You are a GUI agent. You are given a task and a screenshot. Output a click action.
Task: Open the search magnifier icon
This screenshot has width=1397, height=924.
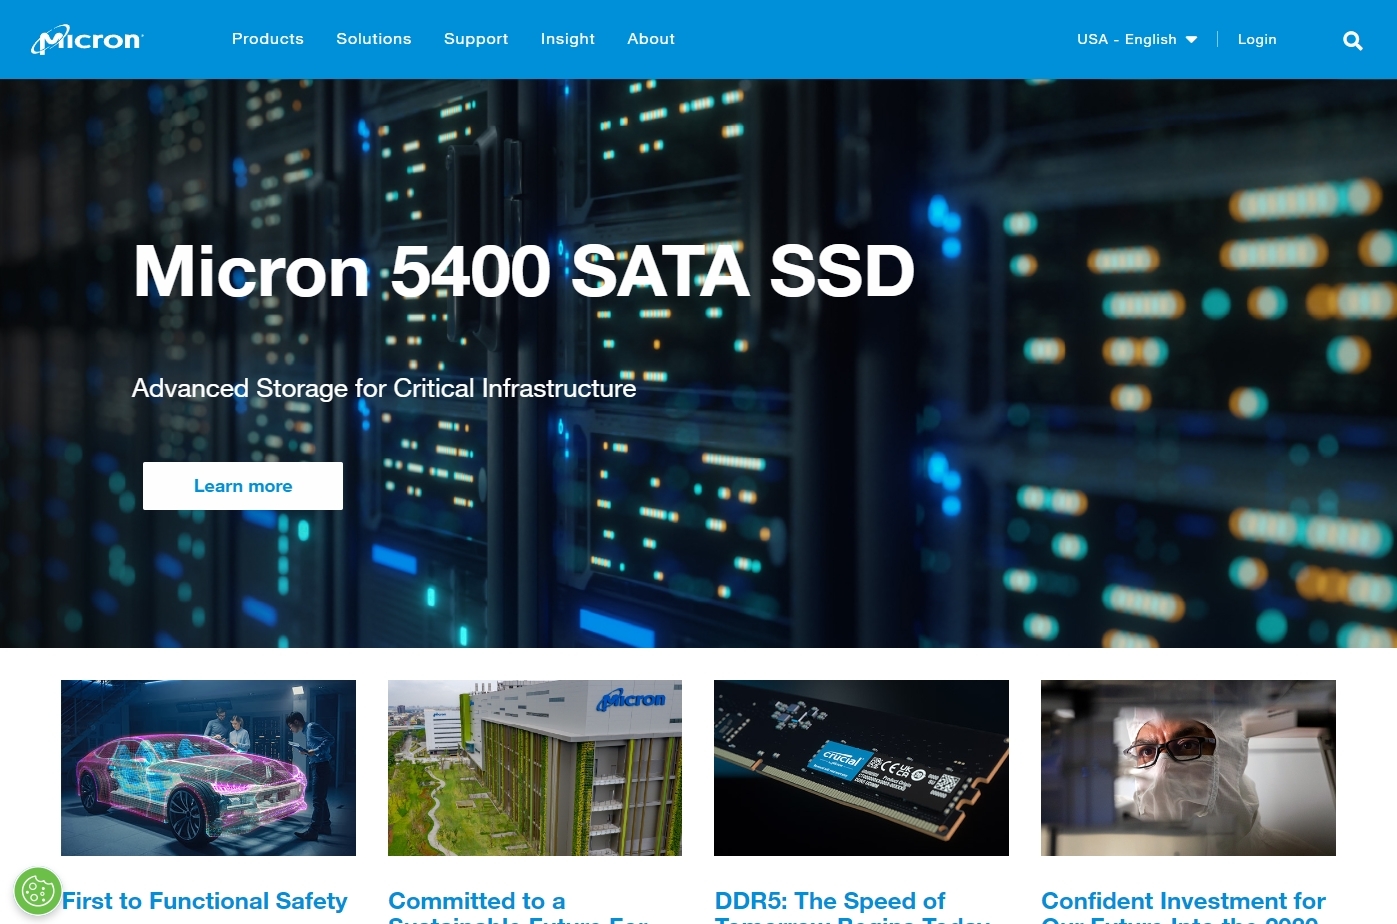[1353, 40]
